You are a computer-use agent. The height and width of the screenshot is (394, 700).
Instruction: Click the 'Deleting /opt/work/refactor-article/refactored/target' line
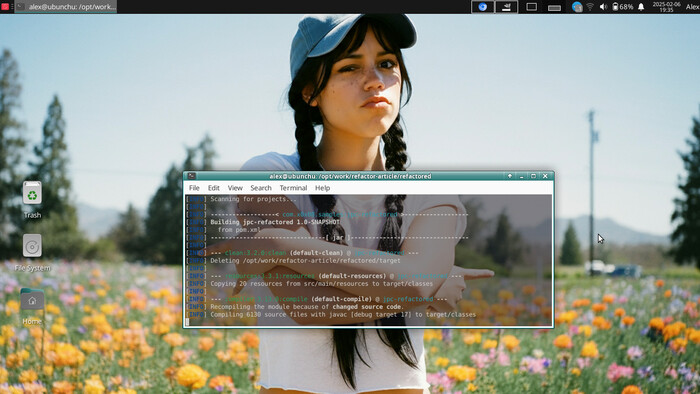pos(305,261)
